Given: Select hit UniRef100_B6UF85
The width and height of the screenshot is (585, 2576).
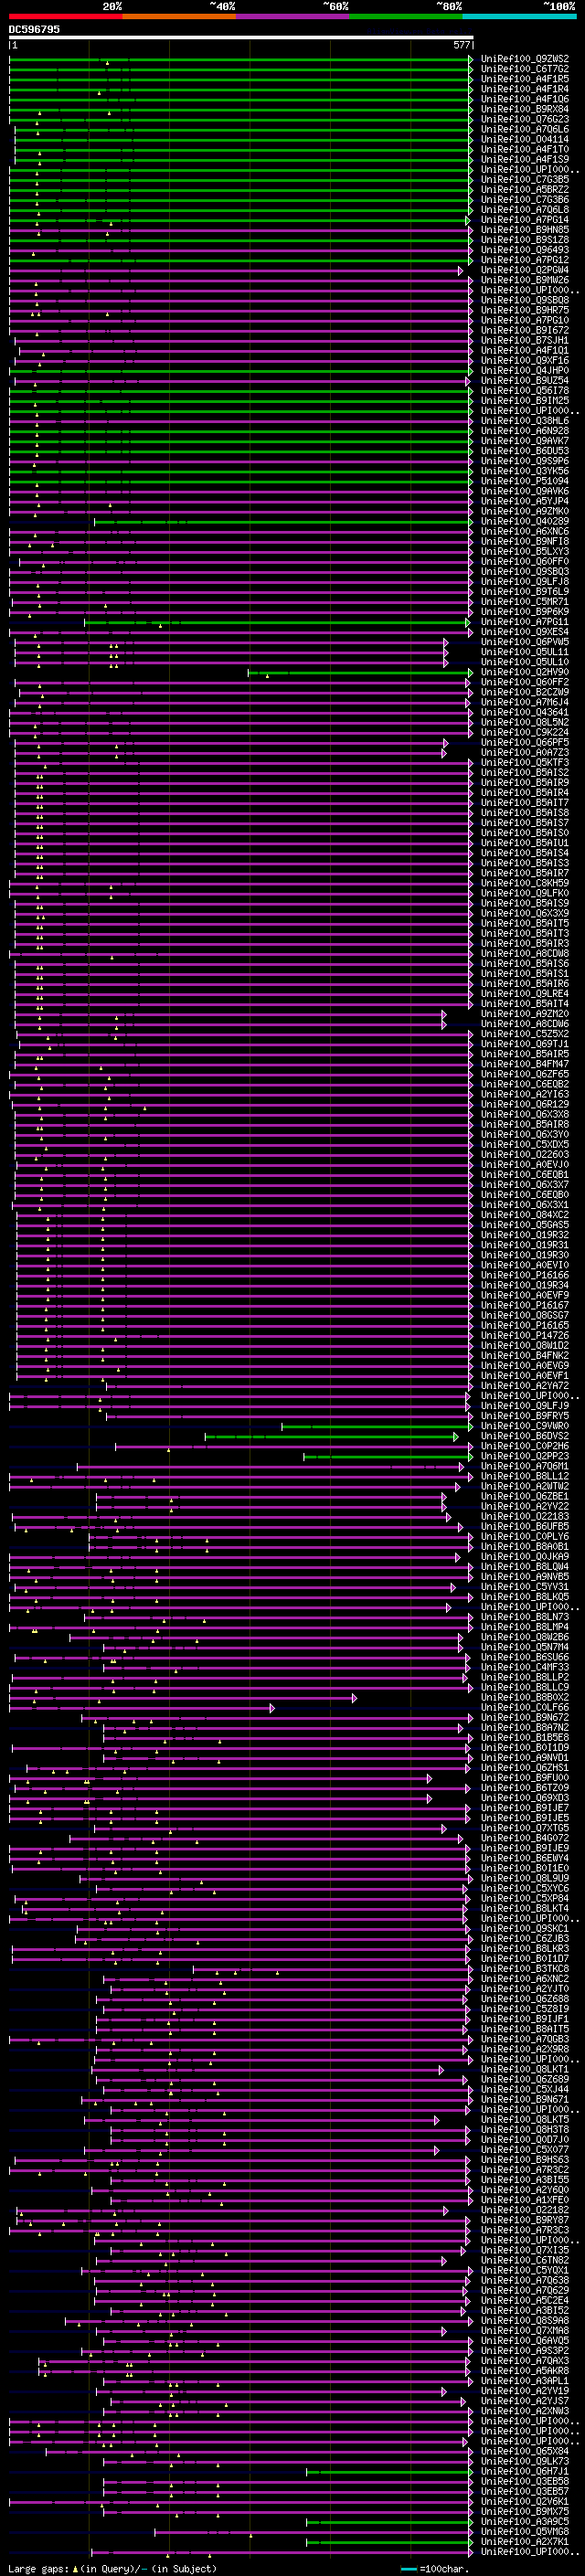Looking at the screenshot, I should [x=525, y=1527].
